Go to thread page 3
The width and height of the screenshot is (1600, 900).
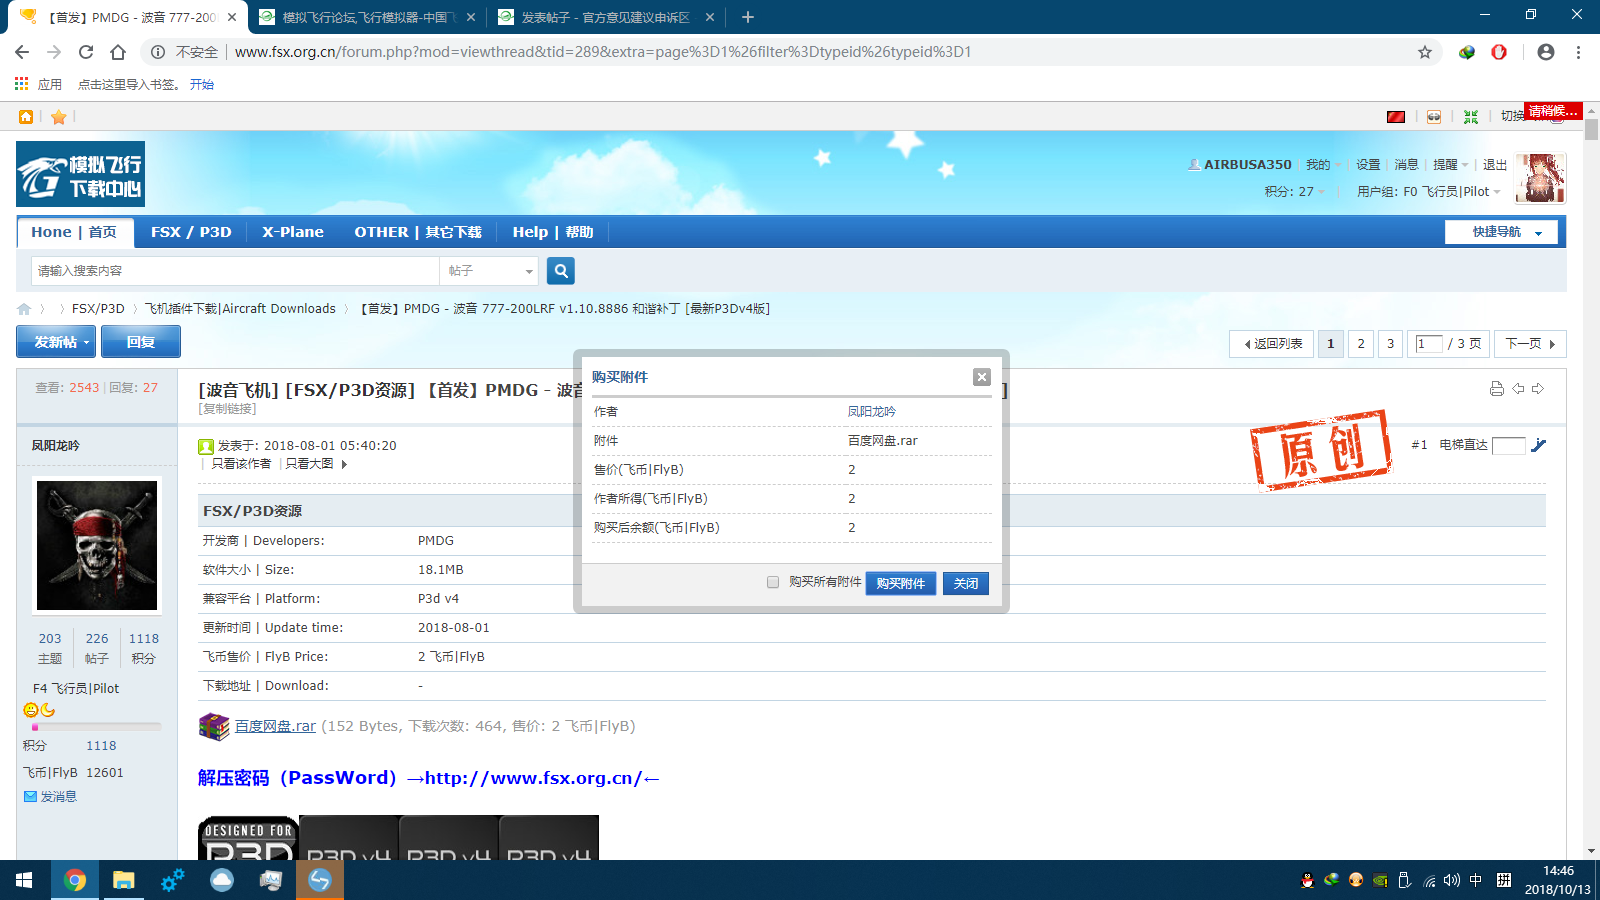pos(1390,344)
